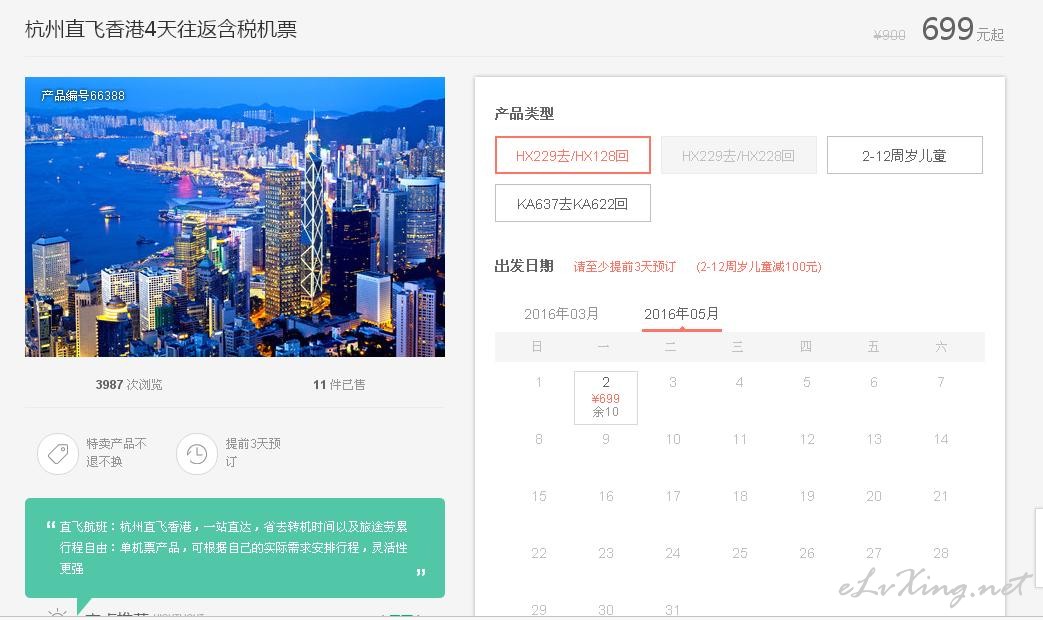Image resolution: width=1043 pixels, height=620 pixels.
Task: Click date 18 in the May calendar
Action: point(740,496)
